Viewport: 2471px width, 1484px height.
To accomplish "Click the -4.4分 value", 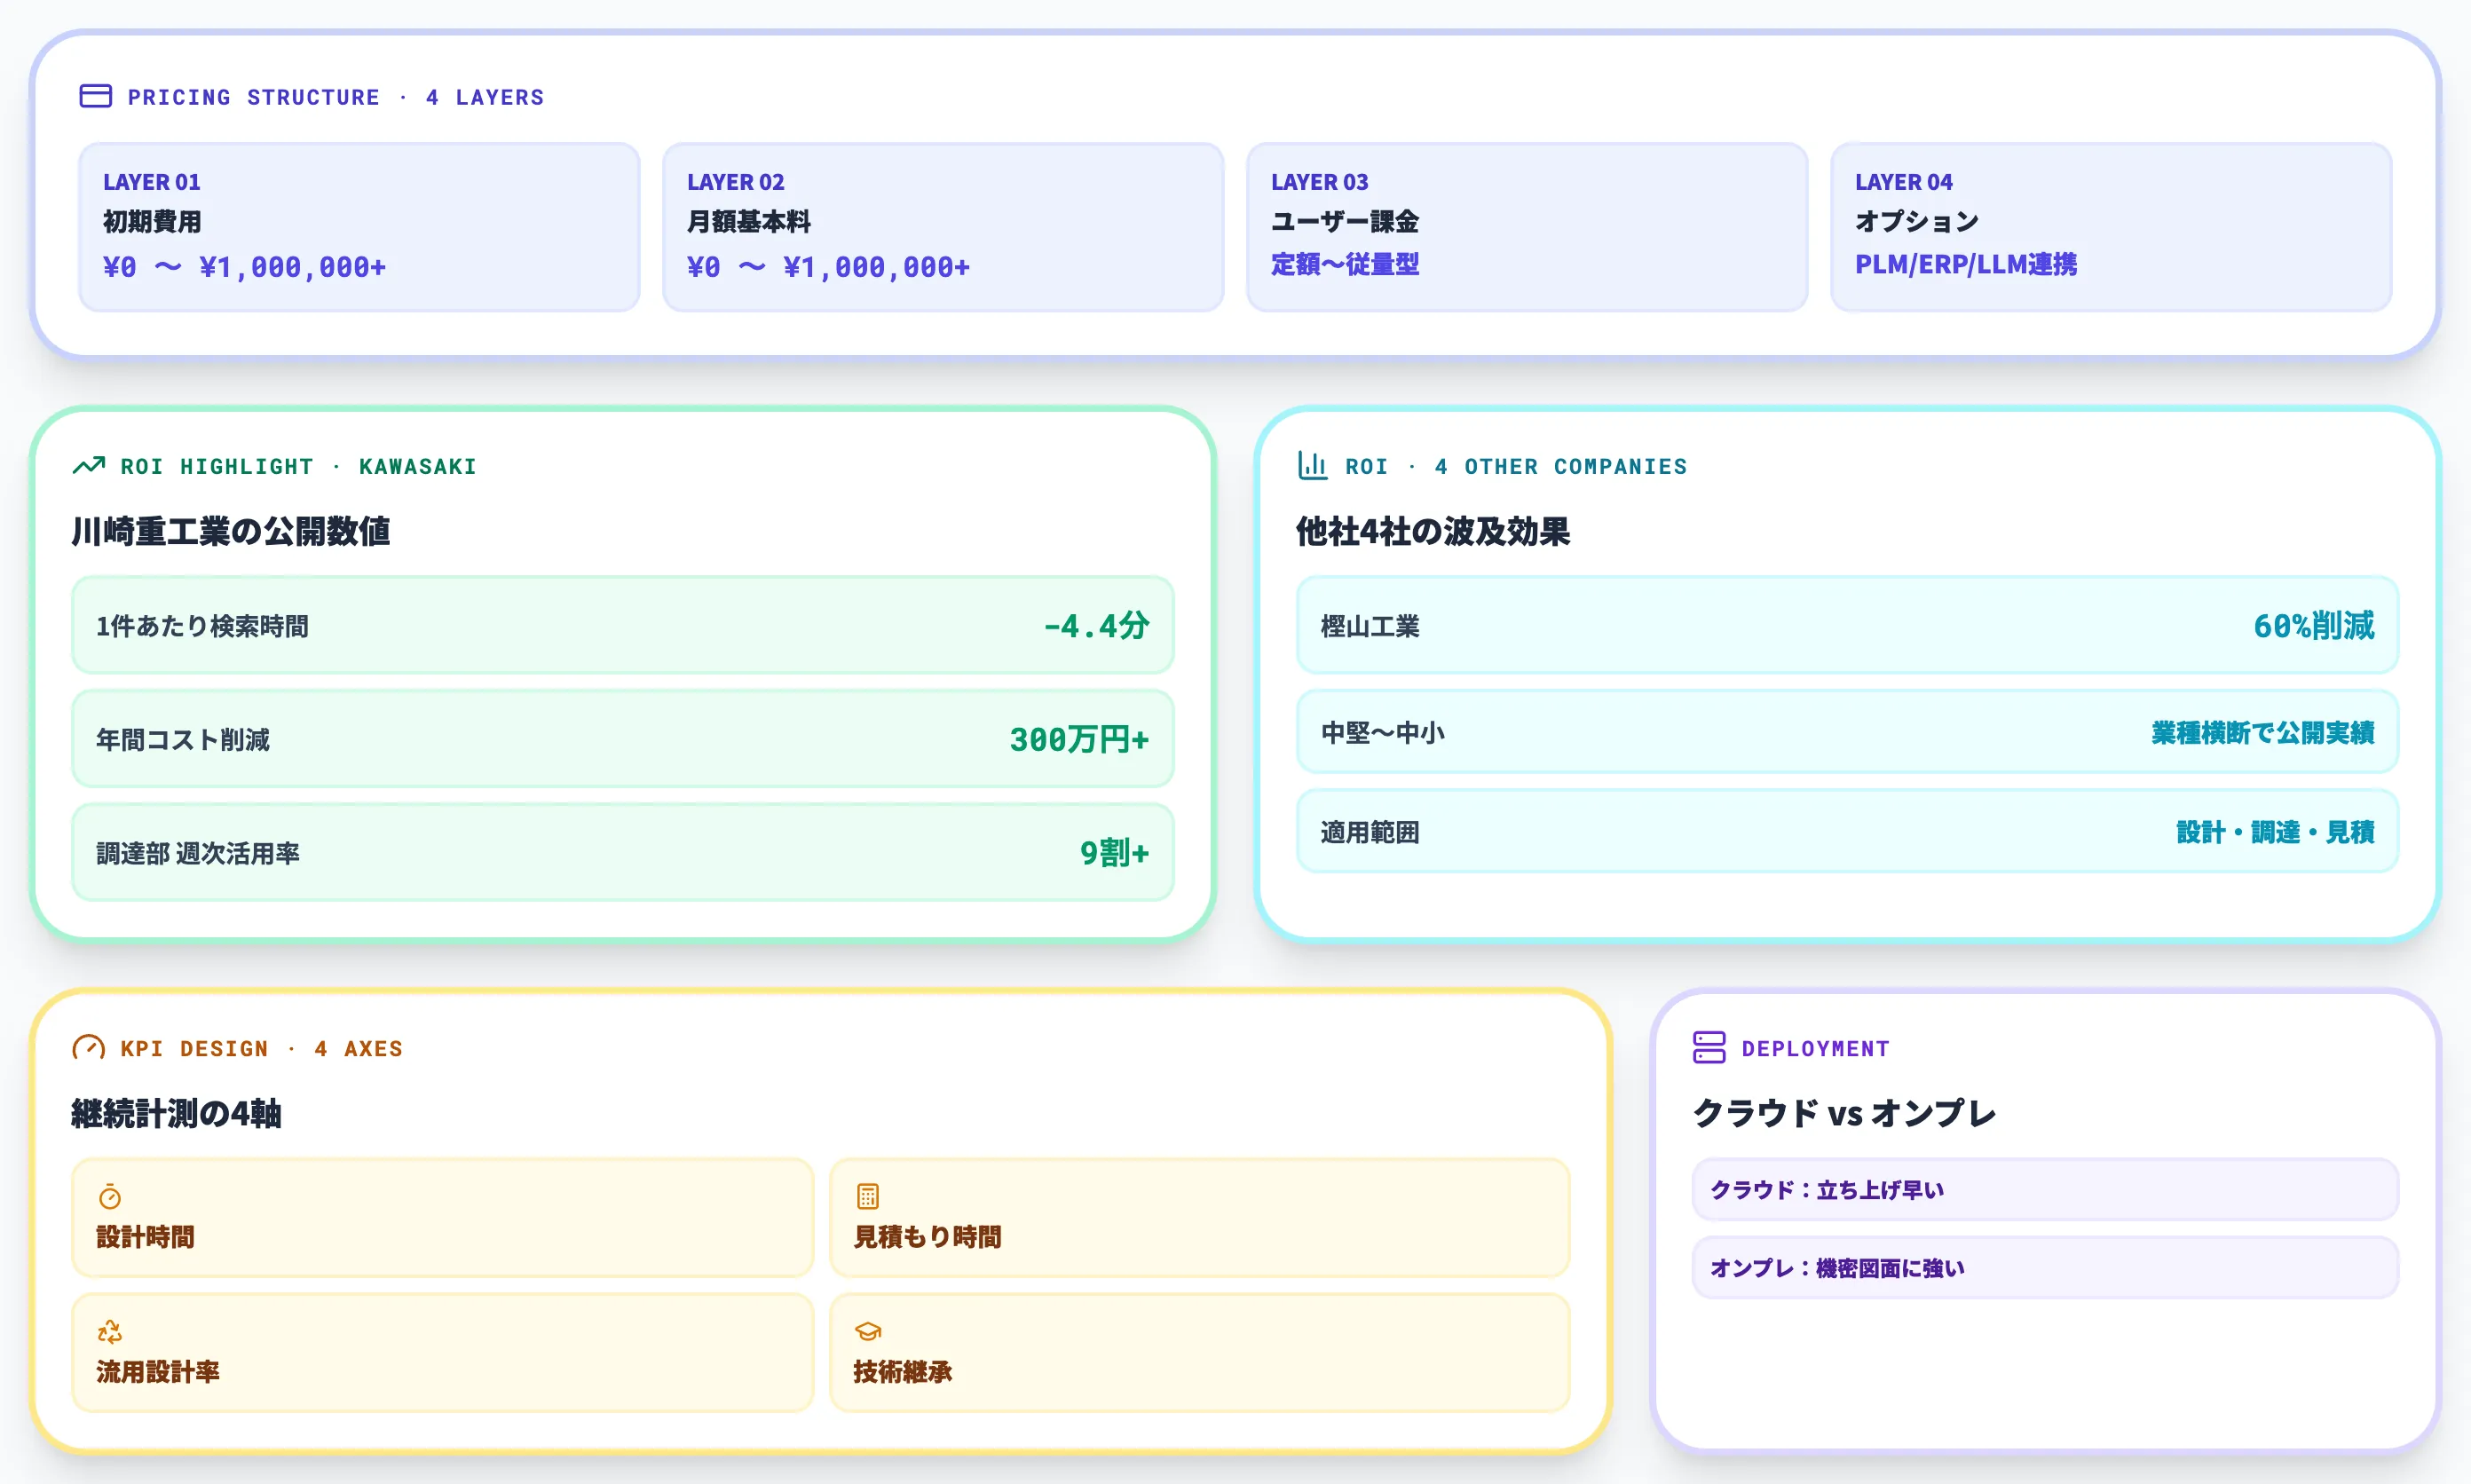I will pos(1096,625).
